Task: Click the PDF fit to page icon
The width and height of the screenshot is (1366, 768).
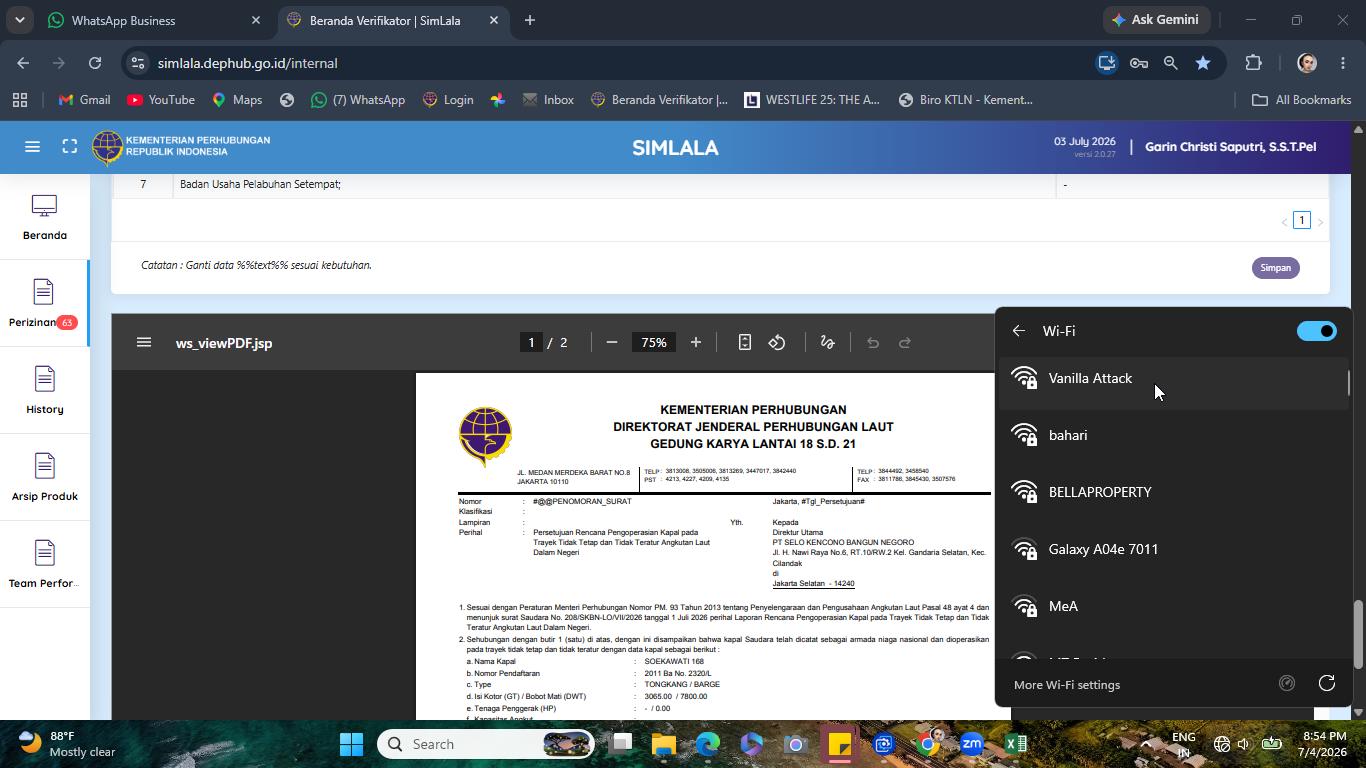Action: pos(745,343)
